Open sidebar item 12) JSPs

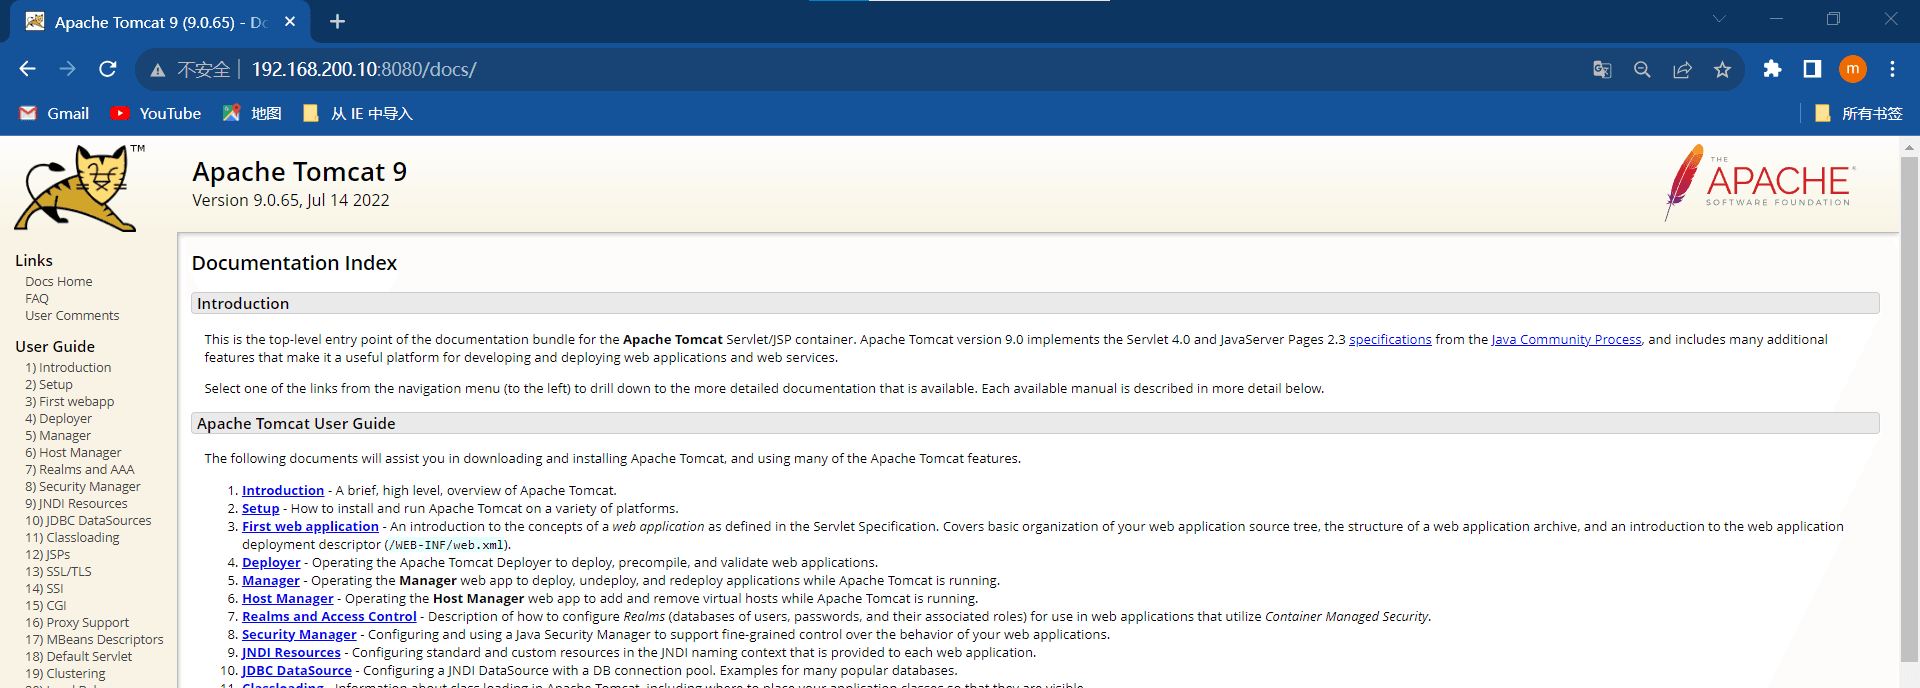(x=48, y=555)
